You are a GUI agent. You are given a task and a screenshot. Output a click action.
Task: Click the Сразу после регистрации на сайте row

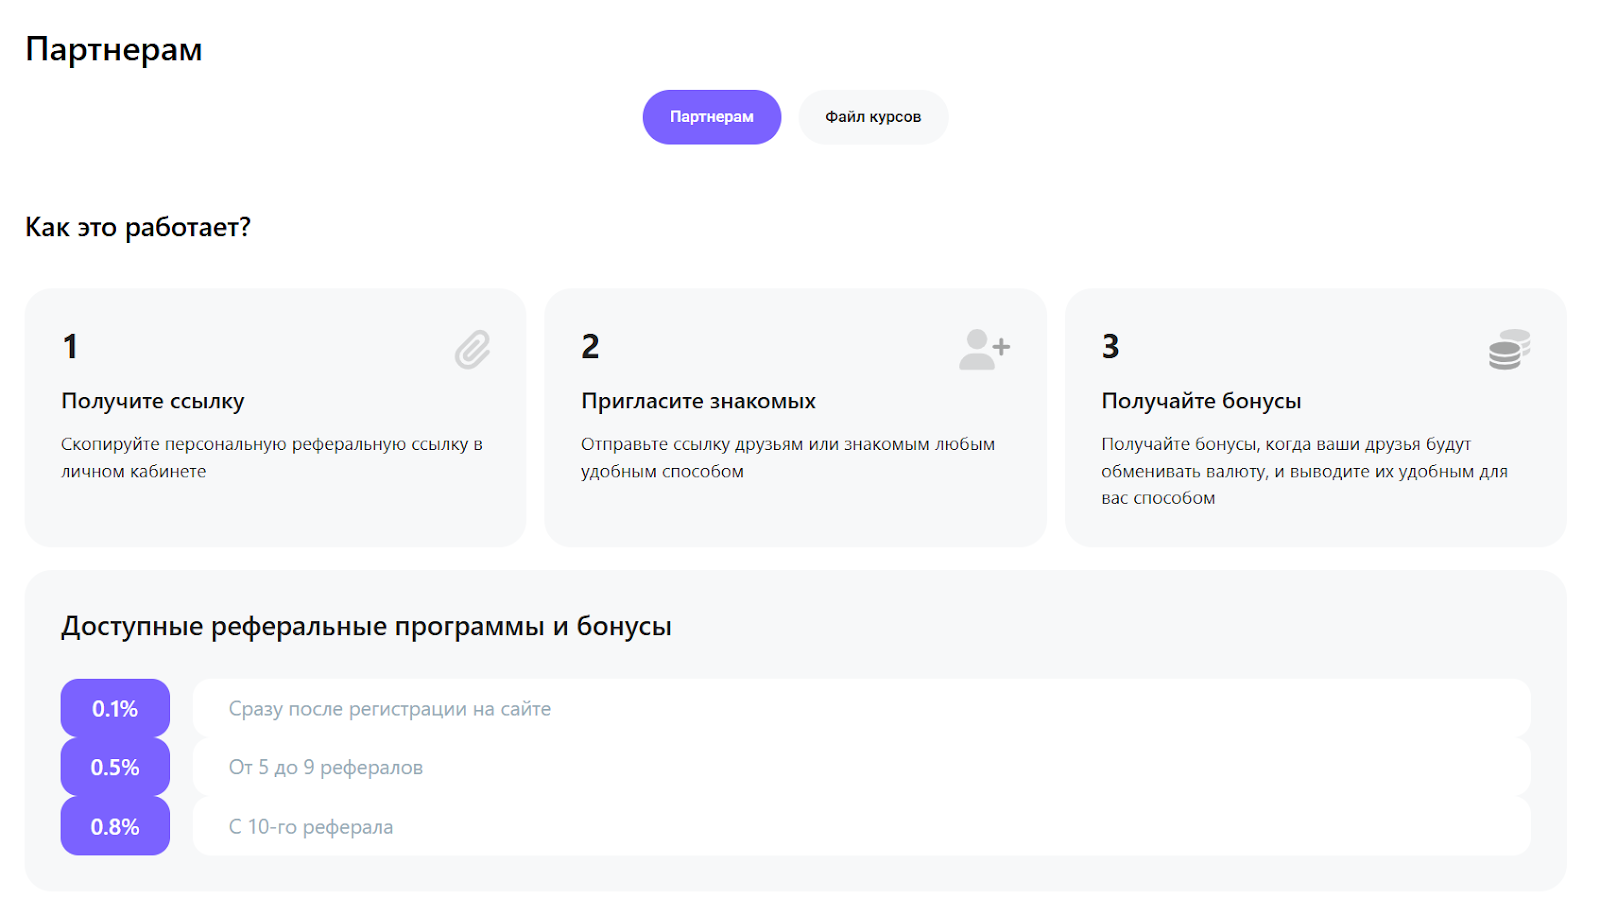click(861, 708)
